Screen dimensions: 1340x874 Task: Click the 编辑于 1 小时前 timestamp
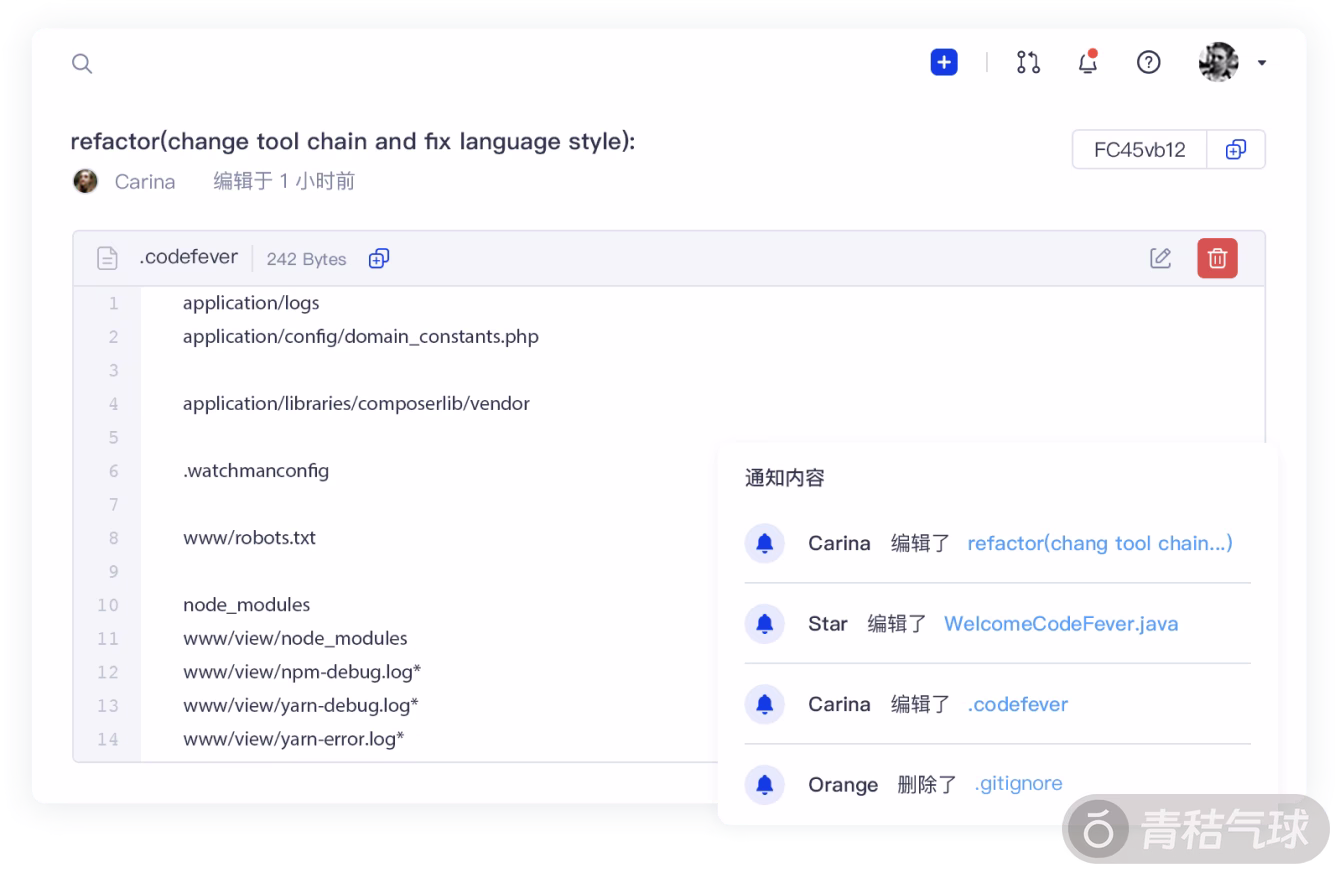click(284, 181)
